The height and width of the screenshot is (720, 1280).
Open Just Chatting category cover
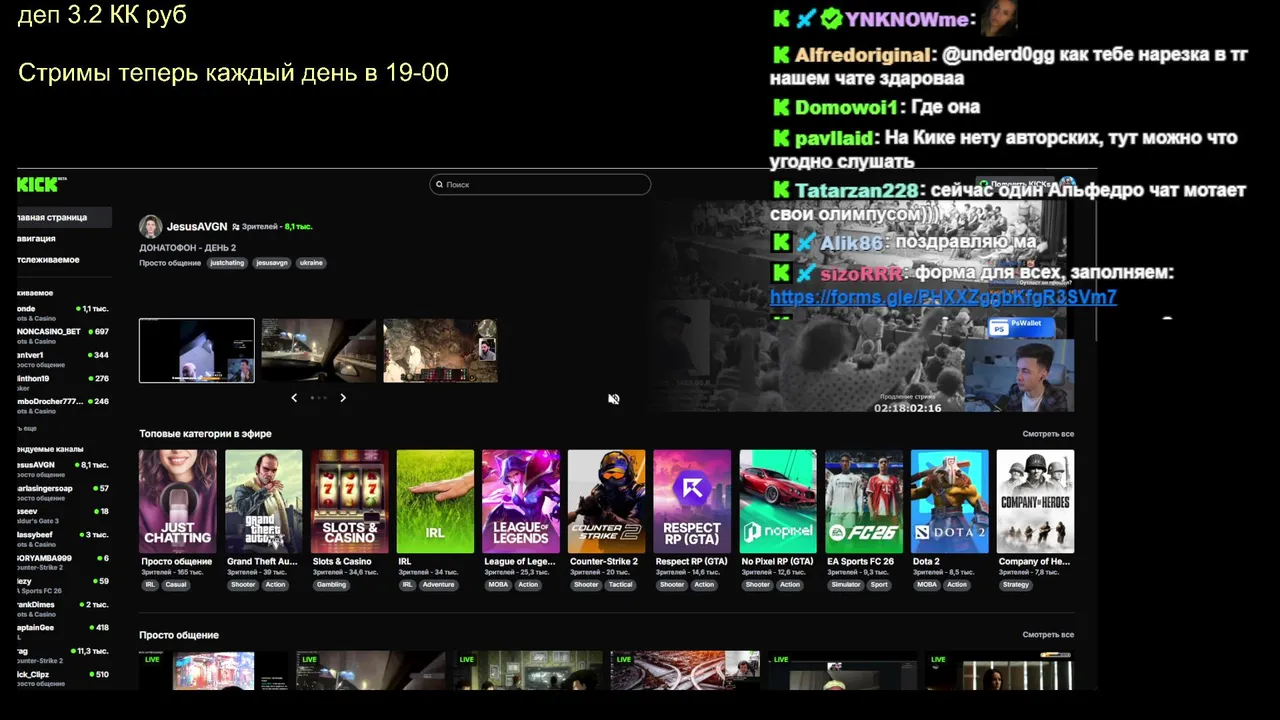(178, 501)
